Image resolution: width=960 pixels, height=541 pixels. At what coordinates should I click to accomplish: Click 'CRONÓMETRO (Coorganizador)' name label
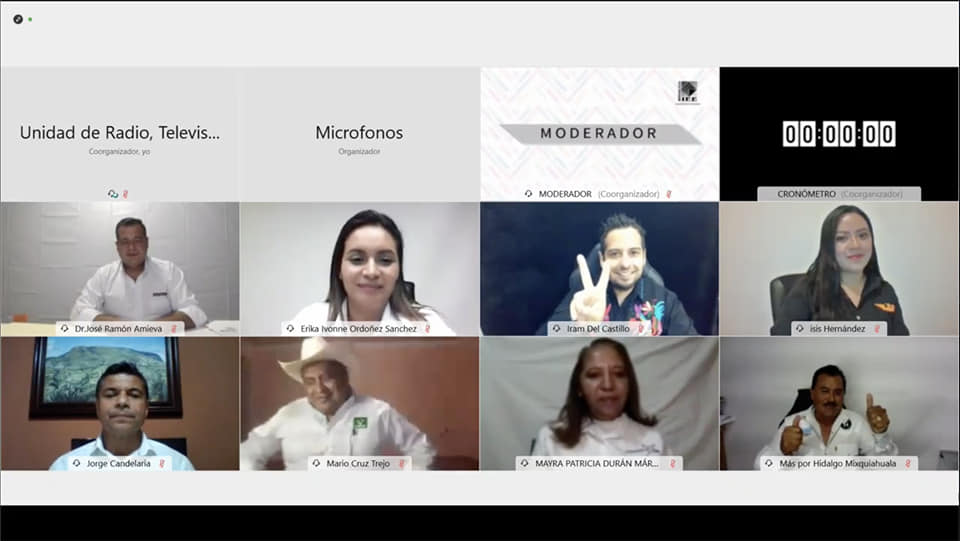[839, 194]
